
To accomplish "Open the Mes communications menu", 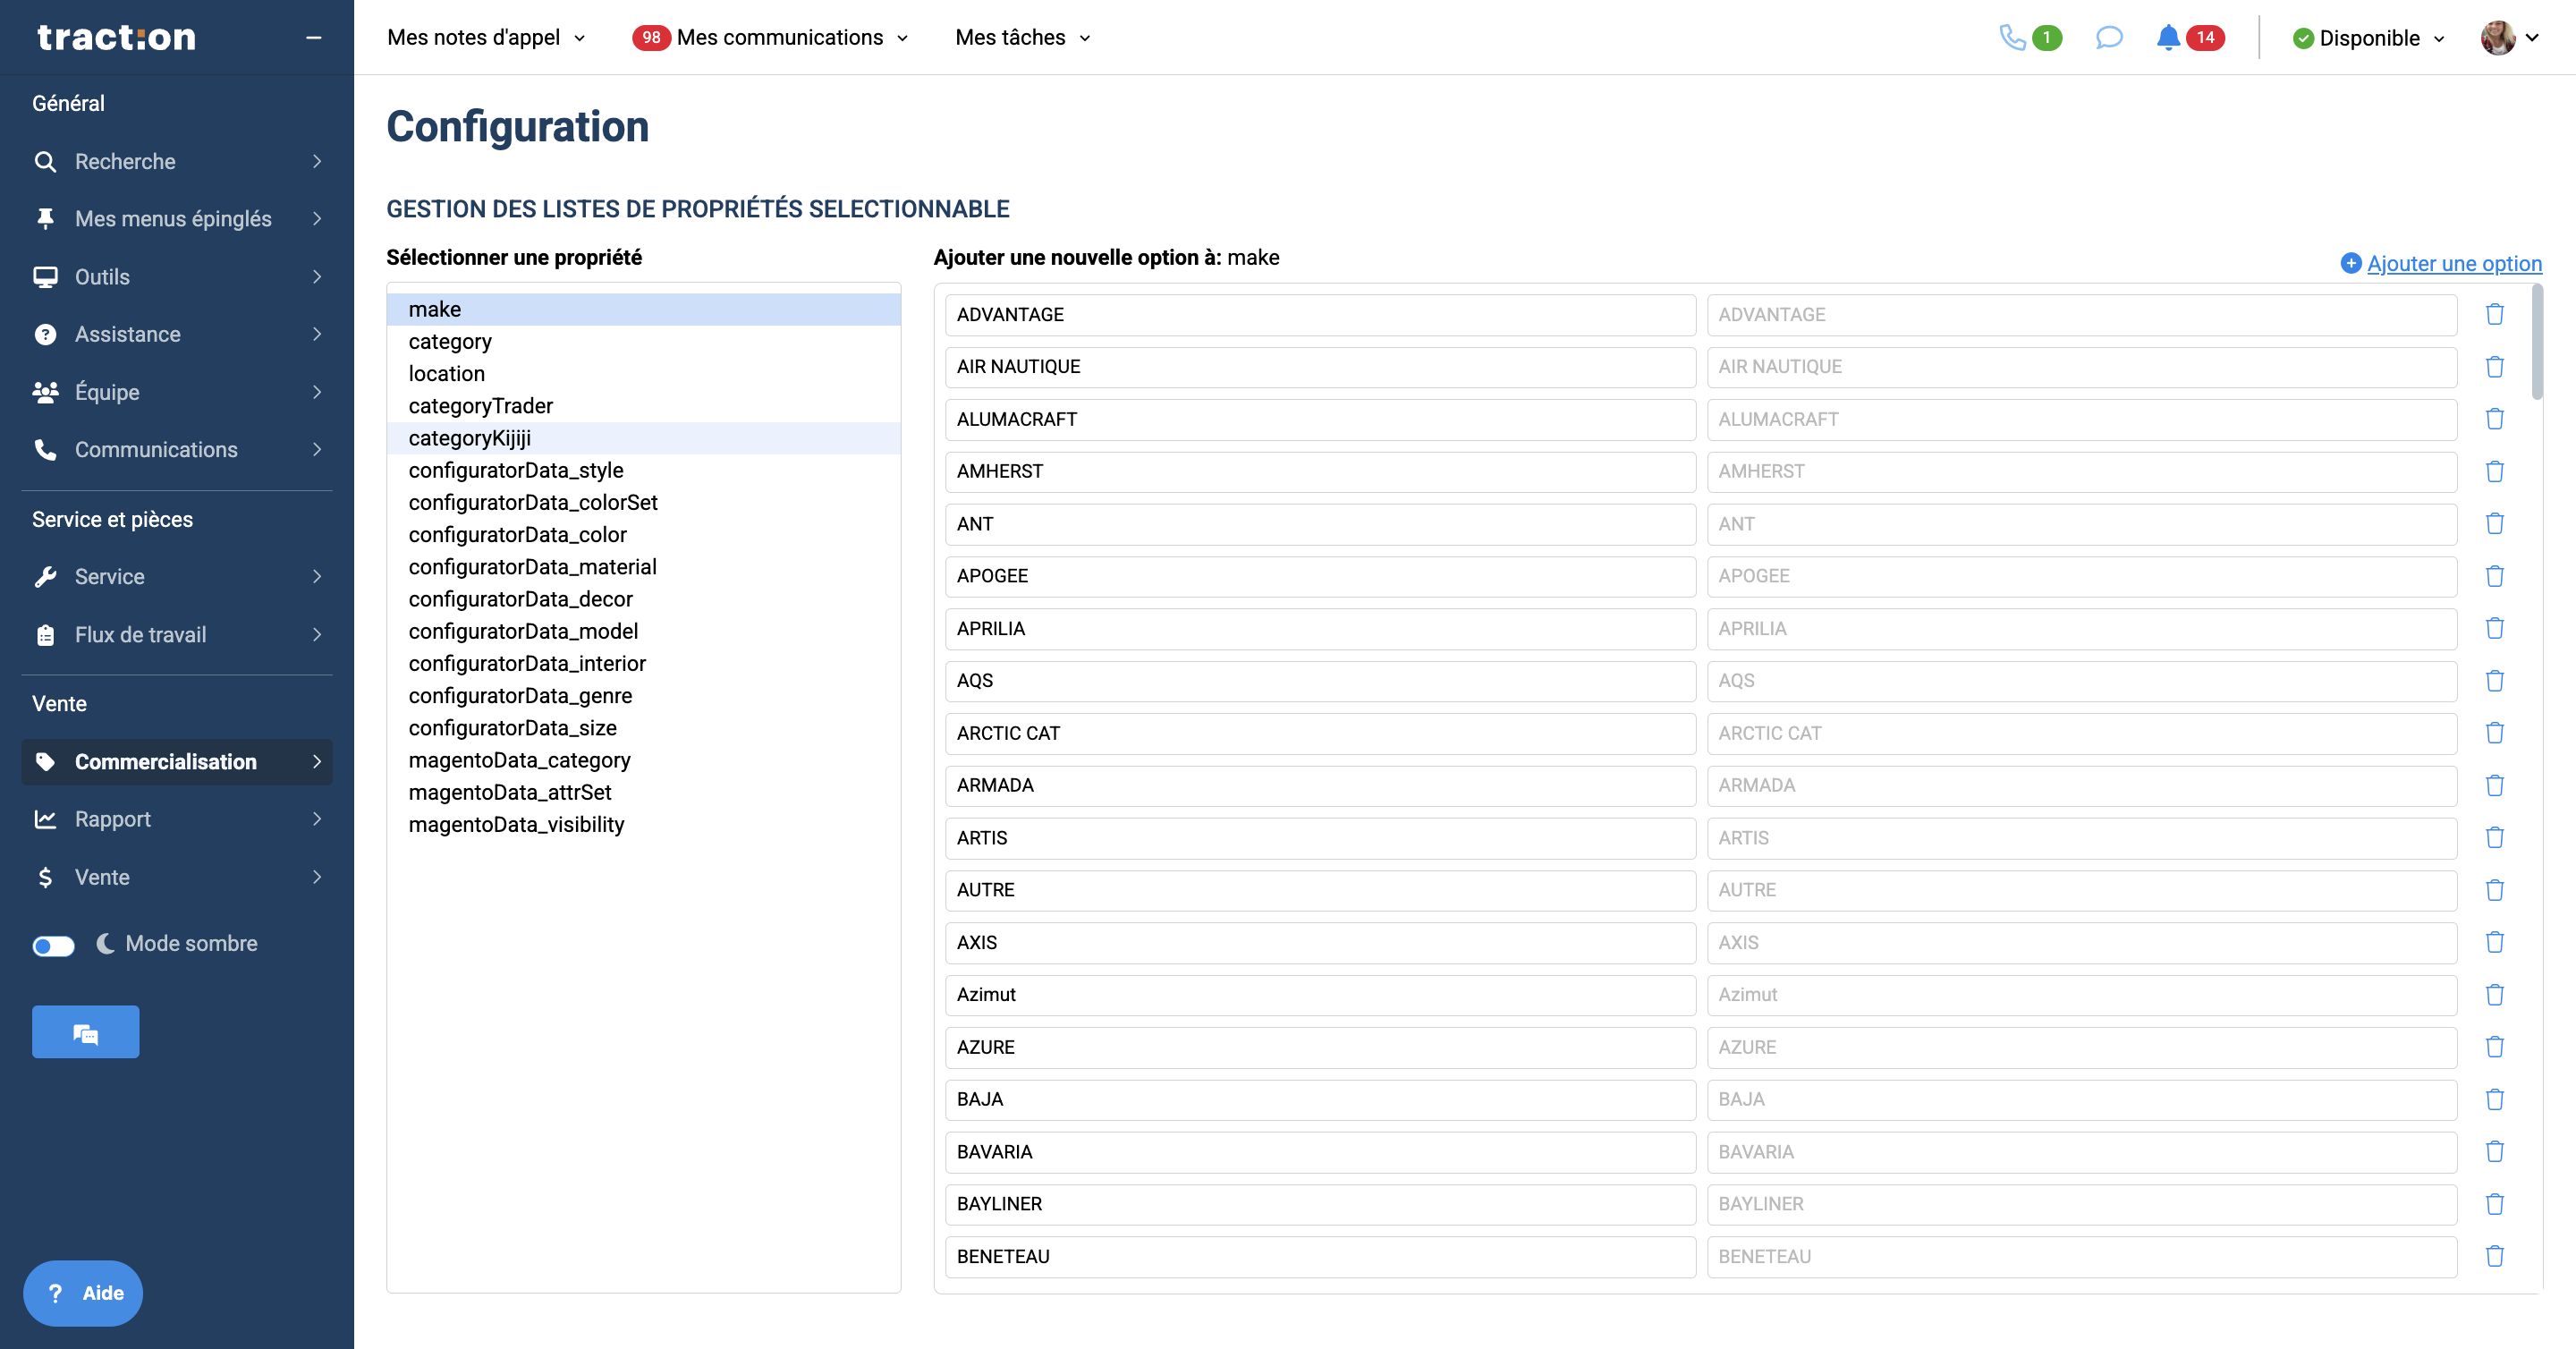I will 780,38.
